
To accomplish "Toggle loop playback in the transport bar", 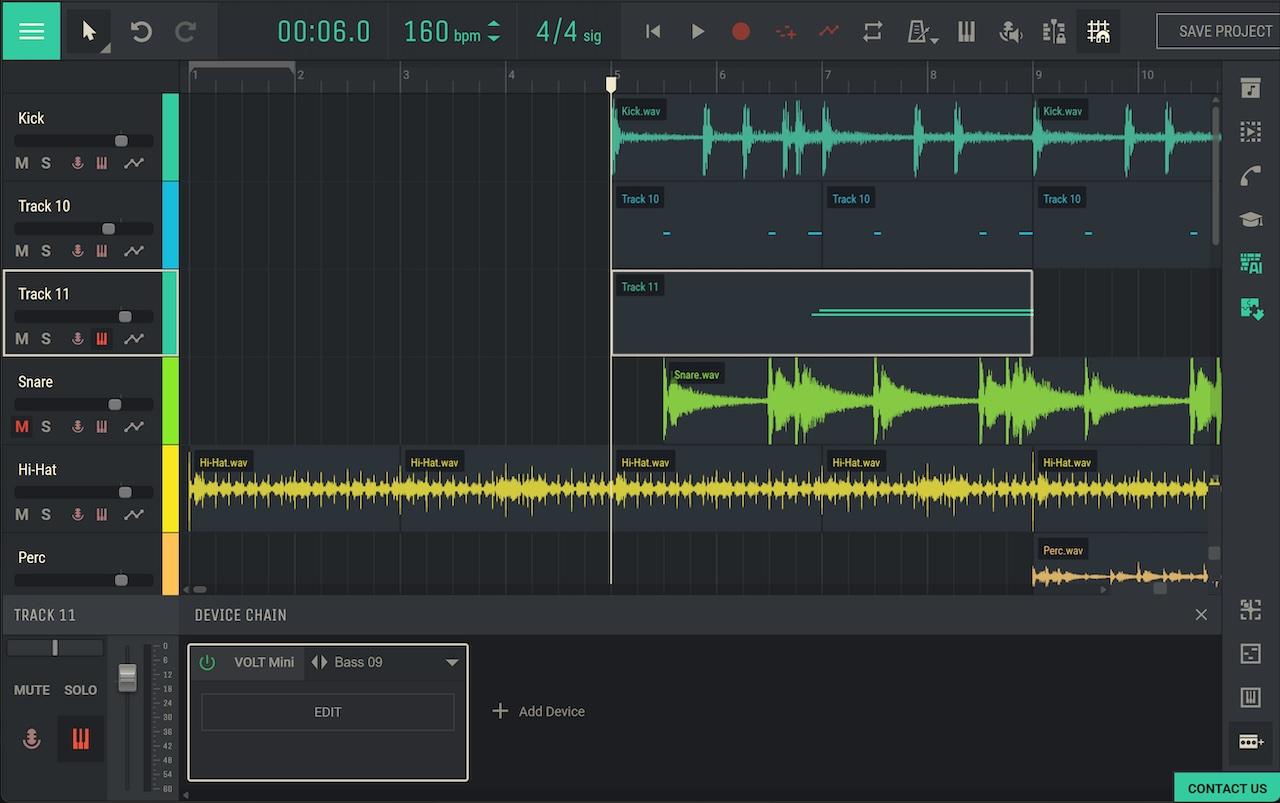I will (872, 31).
